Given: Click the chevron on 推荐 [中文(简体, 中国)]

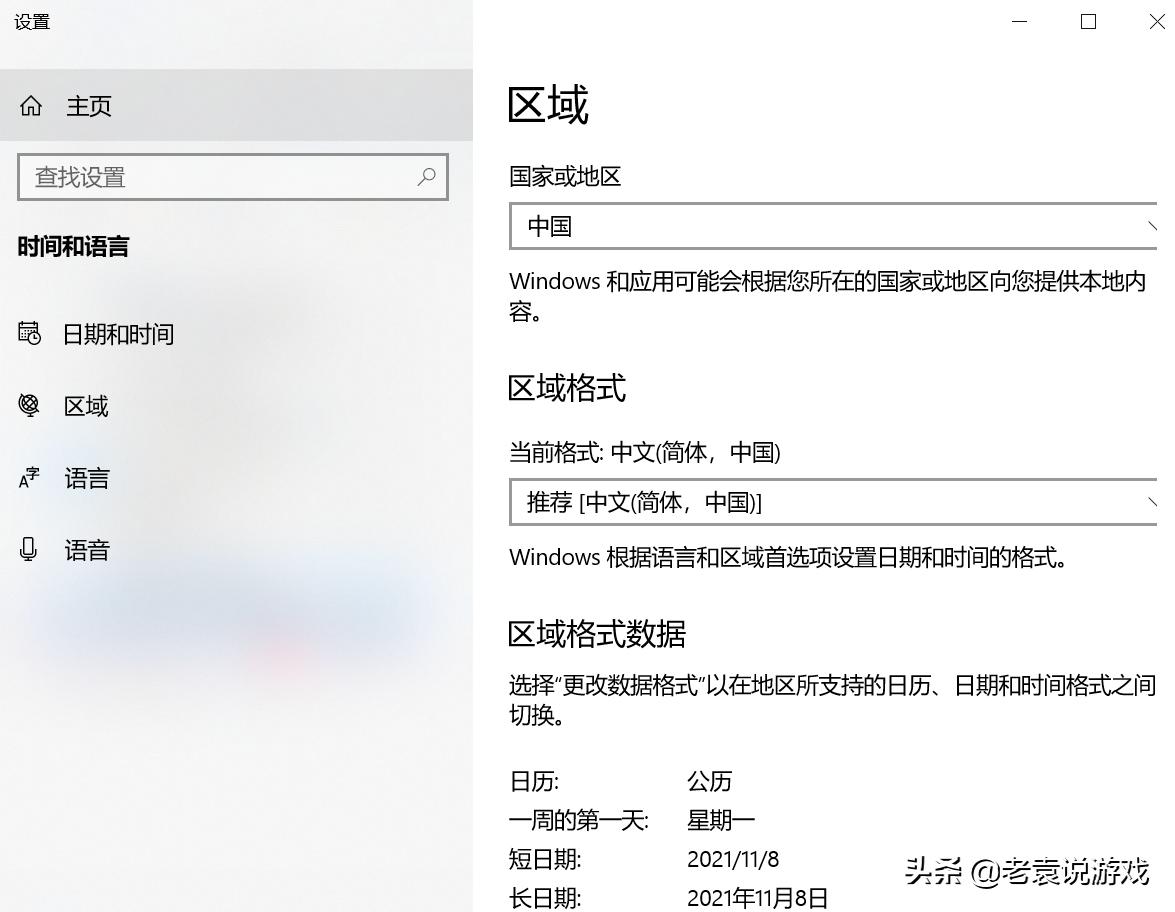Looking at the screenshot, I should pos(1152,503).
